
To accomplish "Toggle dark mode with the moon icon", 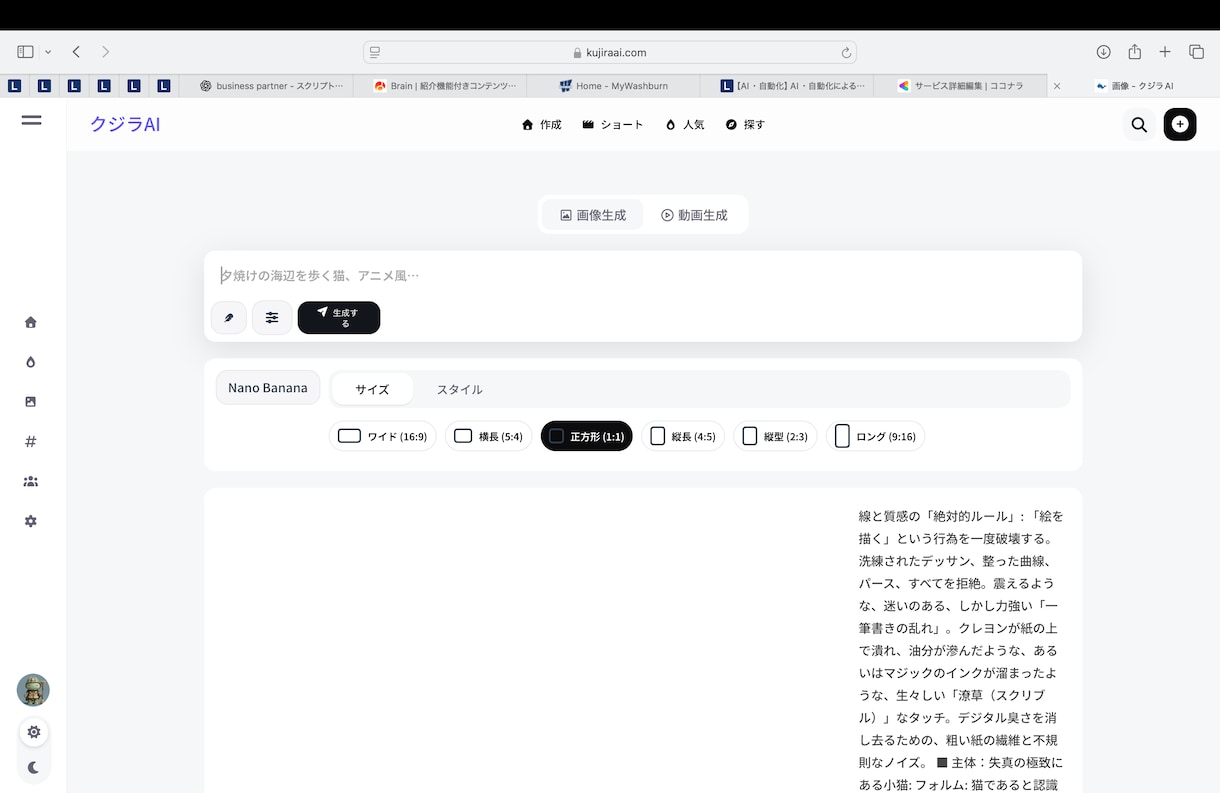I will (x=33, y=768).
